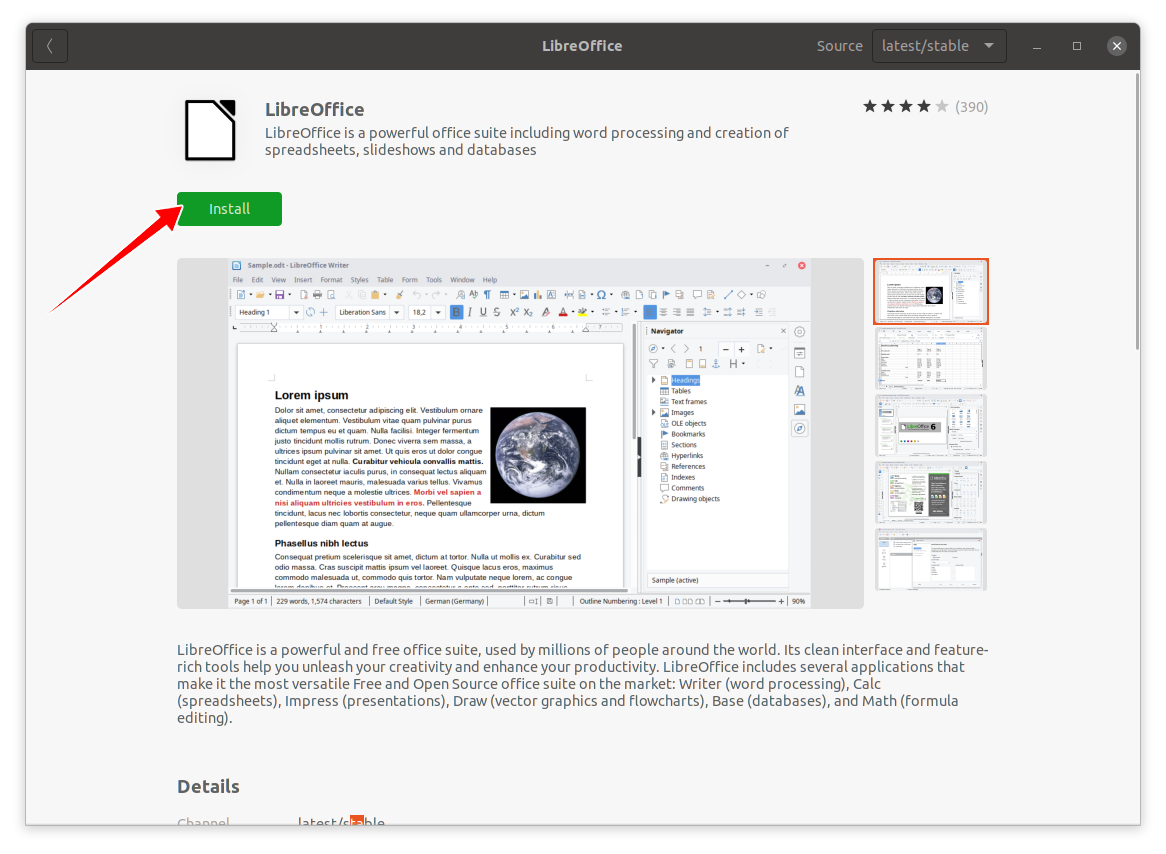Click the LibreOffice document app icon
Viewport: 1166px width, 854px height.
click(x=210, y=130)
